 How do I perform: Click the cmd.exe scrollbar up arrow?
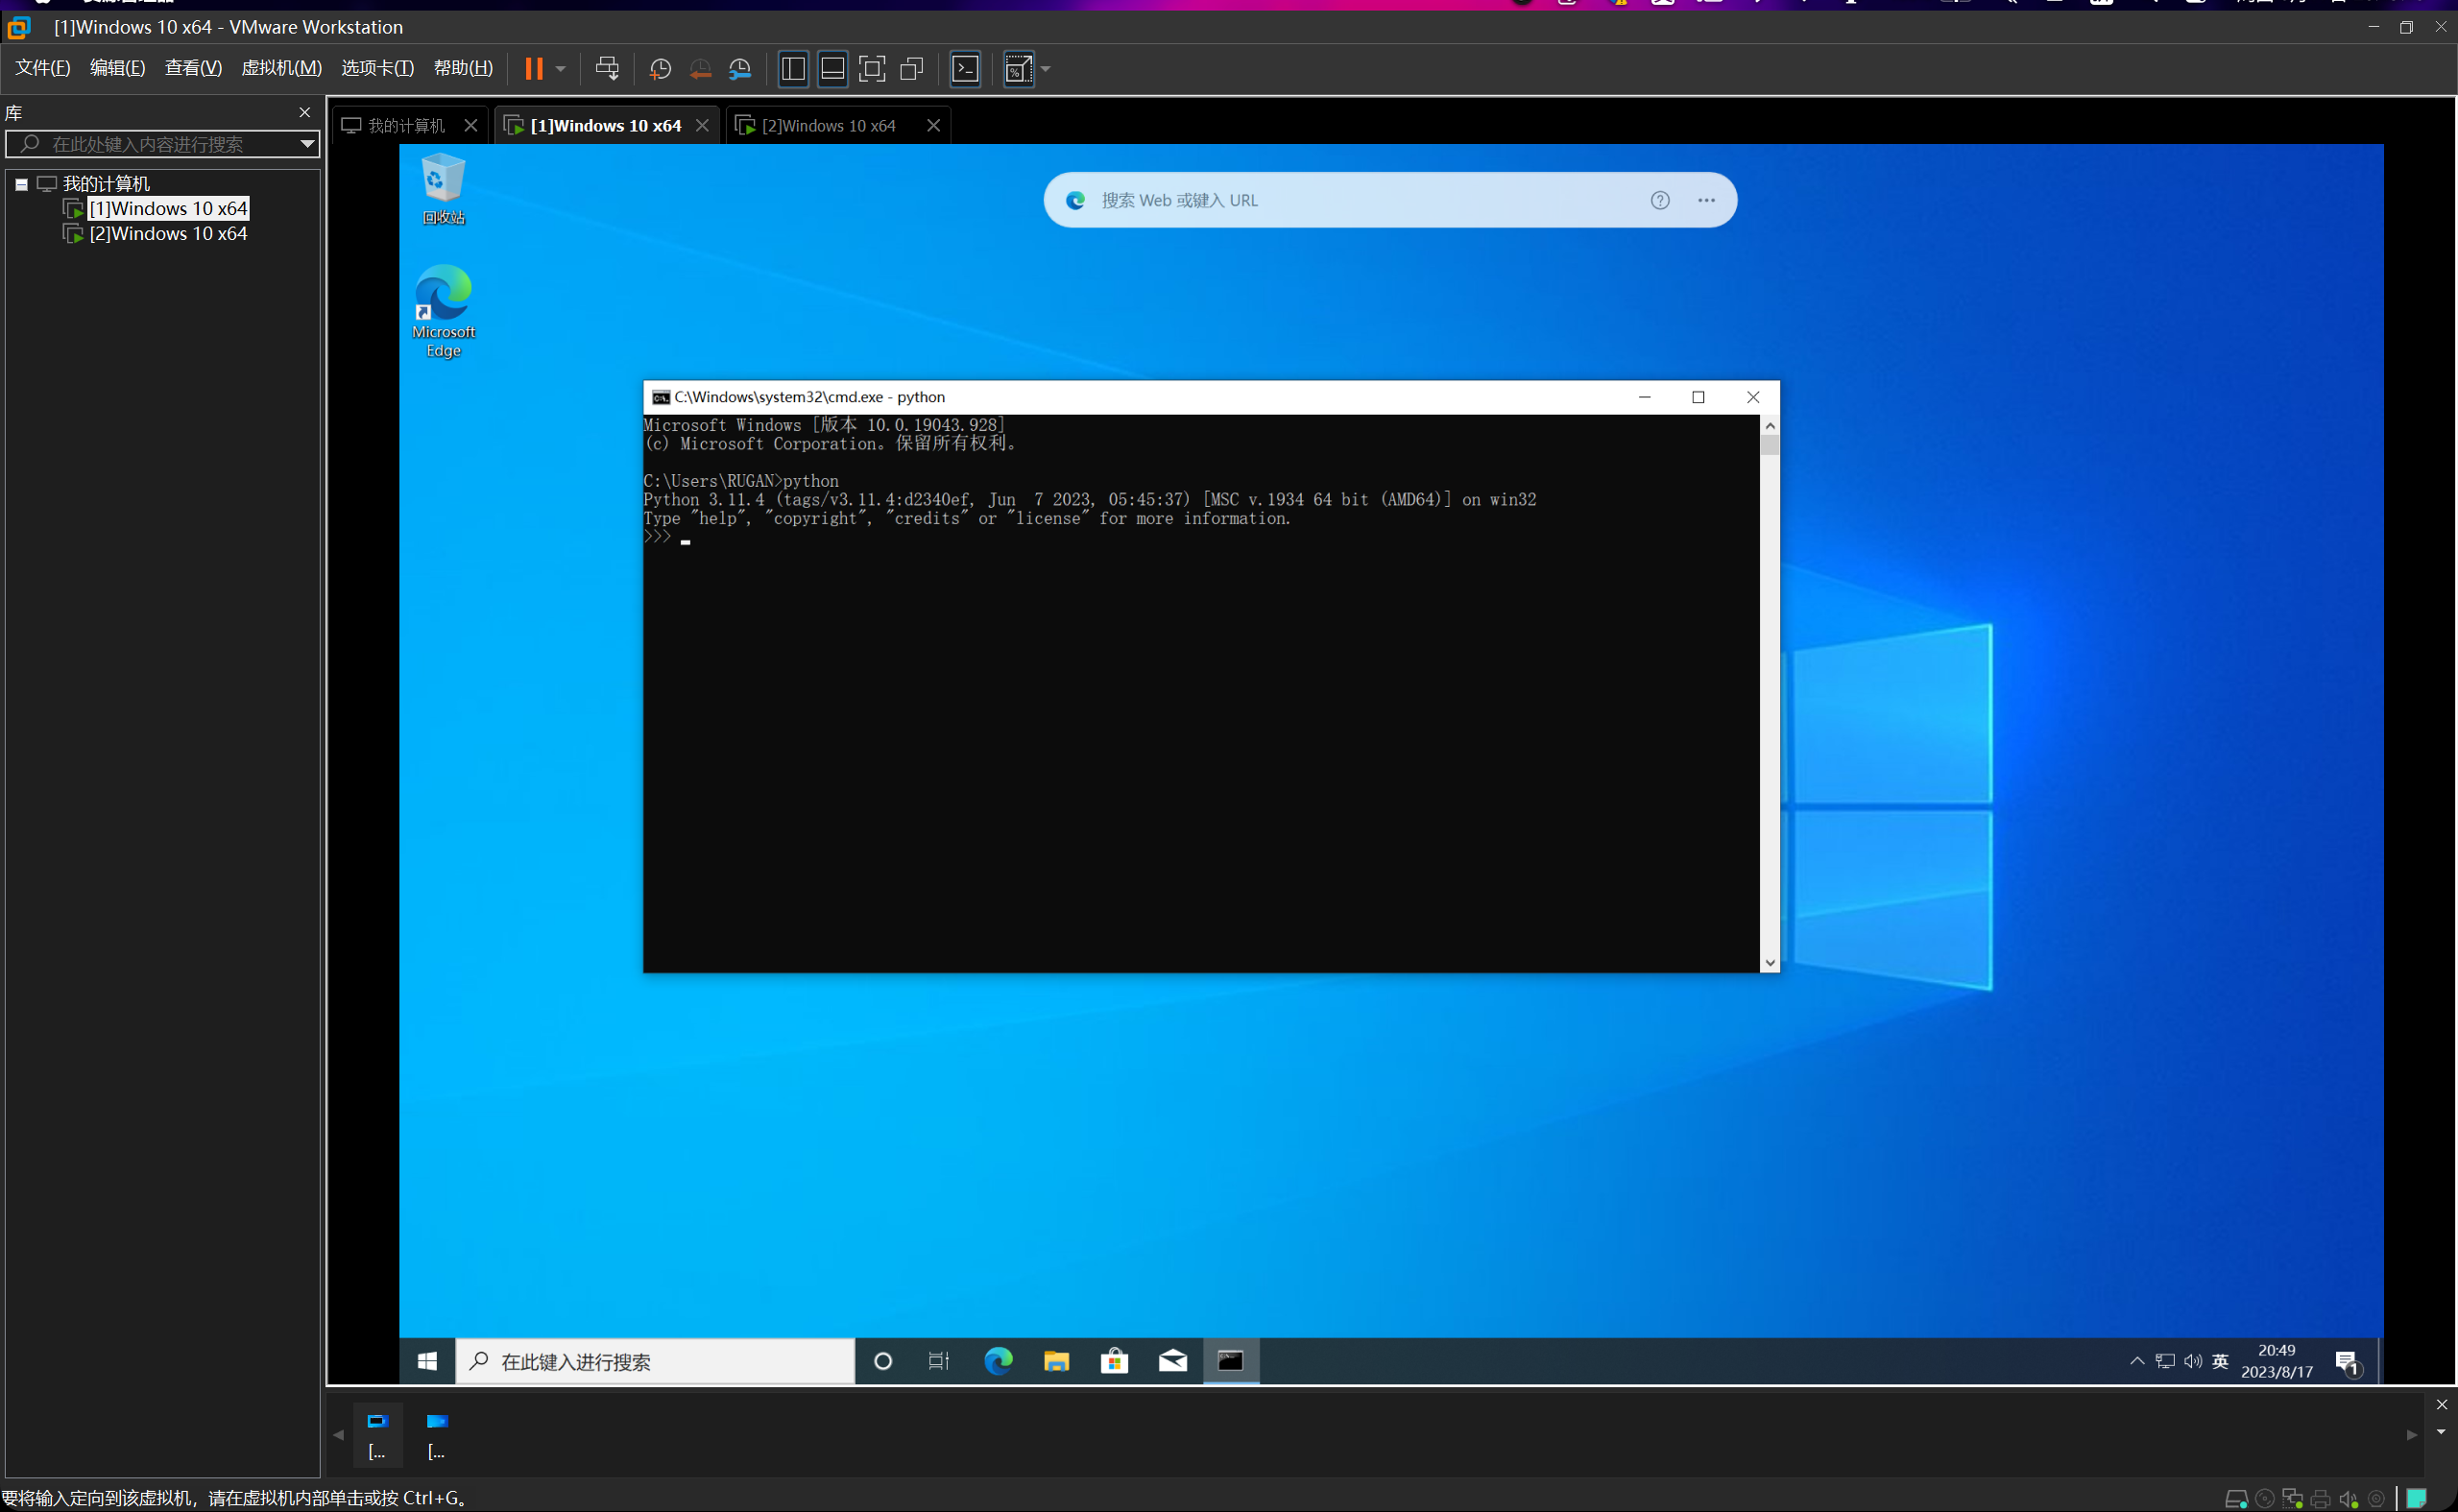point(1770,425)
